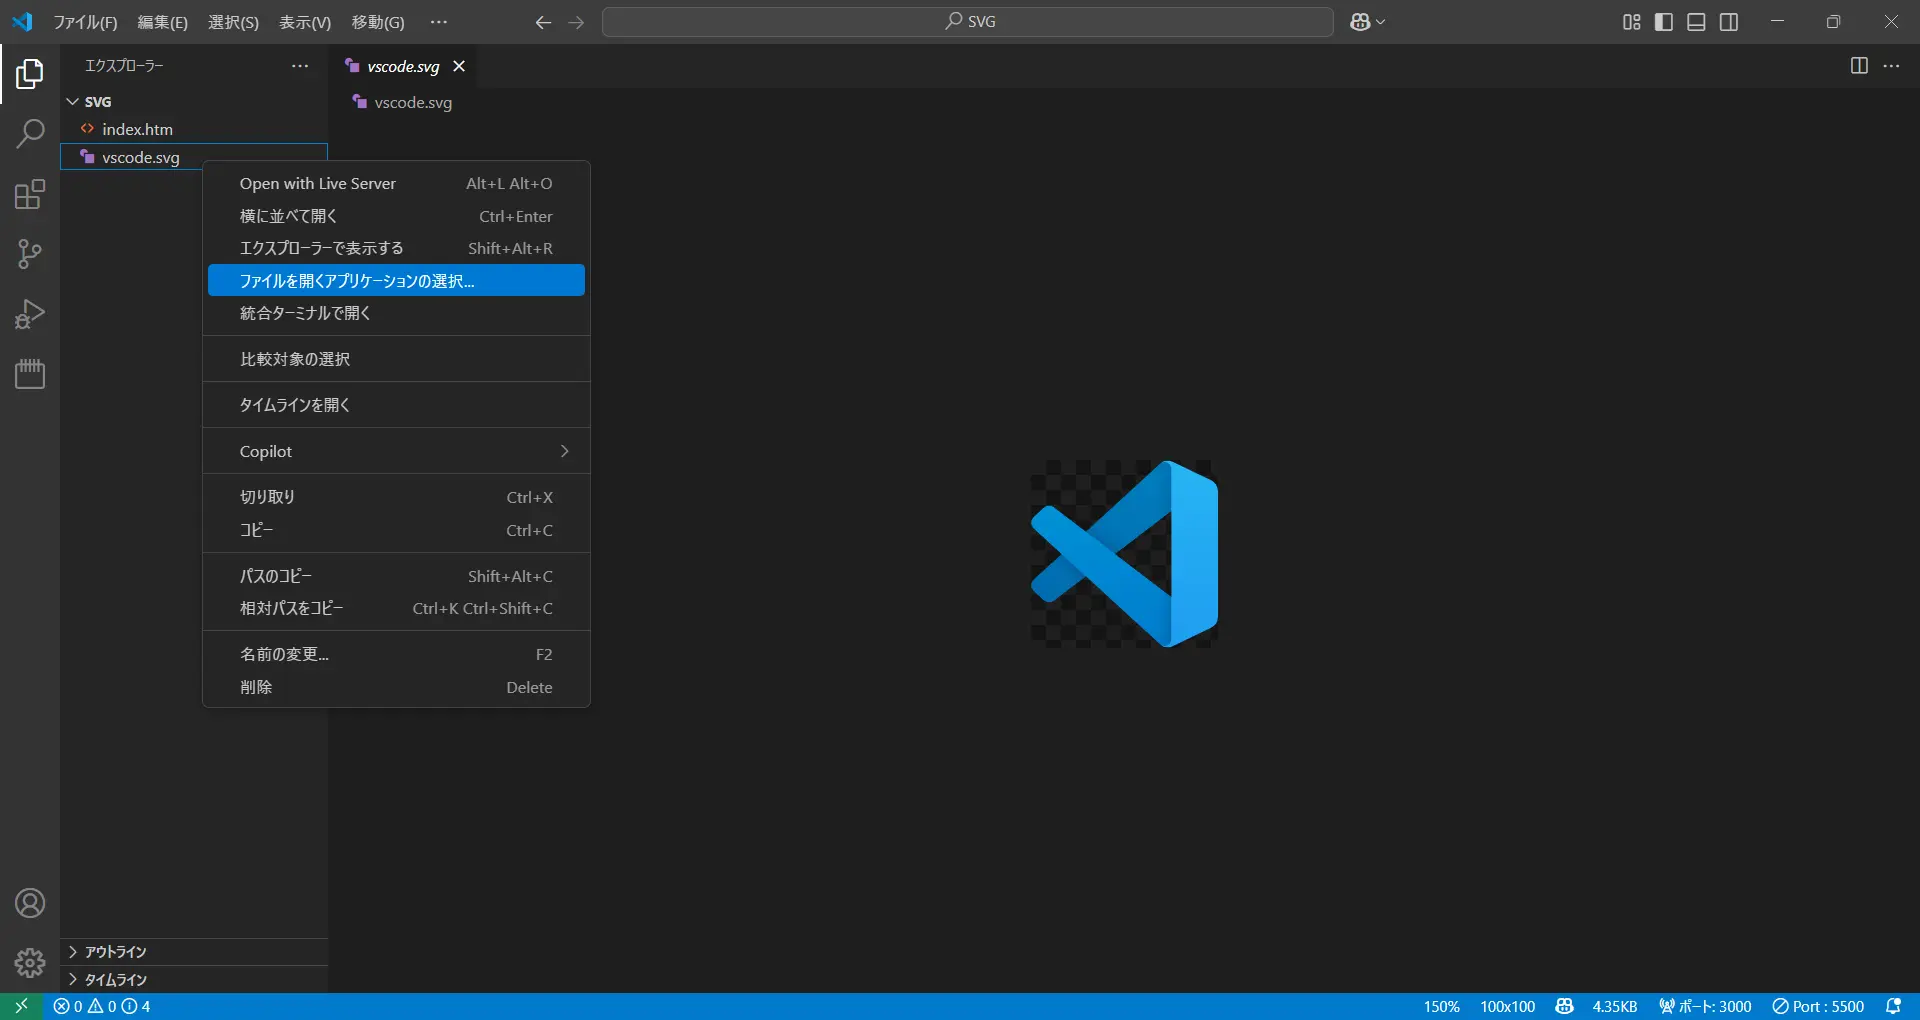The height and width of the screenshot is (1020, 1920).
Task: Open the 表示(V) menu
Action: (305, 22)
